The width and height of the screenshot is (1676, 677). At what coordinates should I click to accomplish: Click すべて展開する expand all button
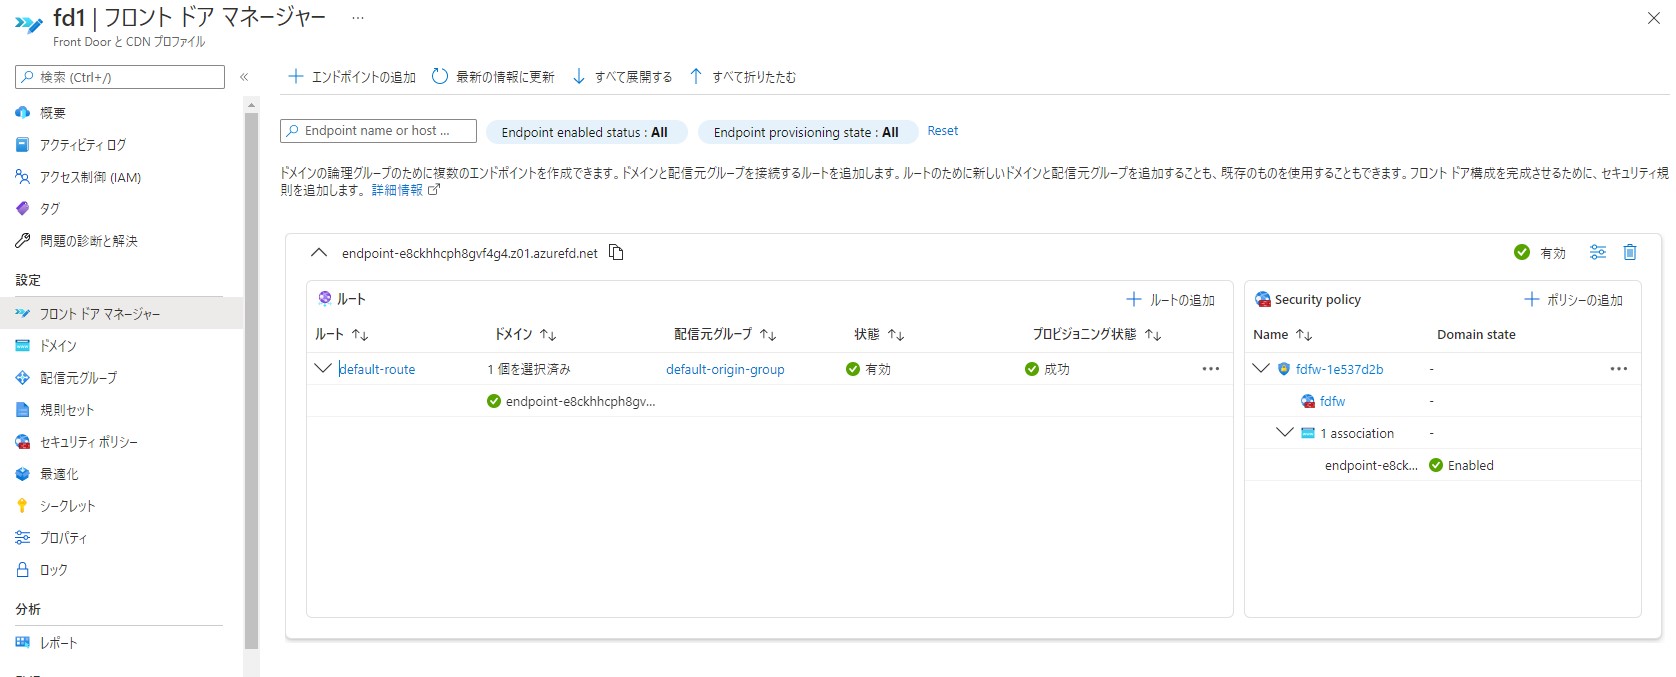(622, 77)
